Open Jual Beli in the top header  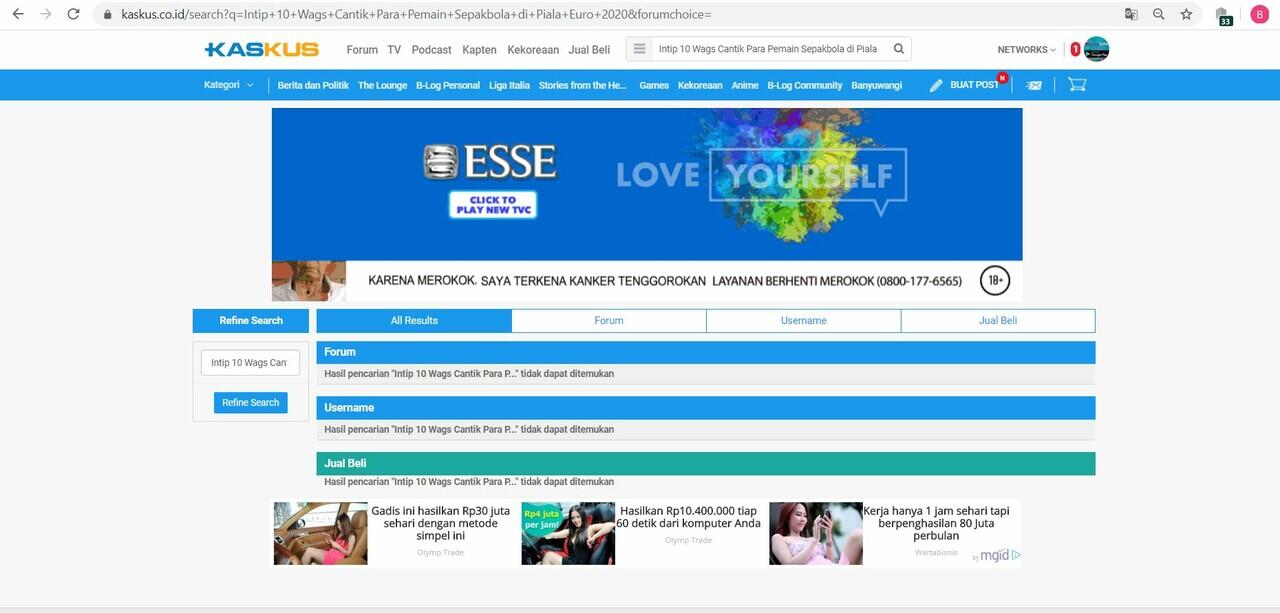pos(589,50)
